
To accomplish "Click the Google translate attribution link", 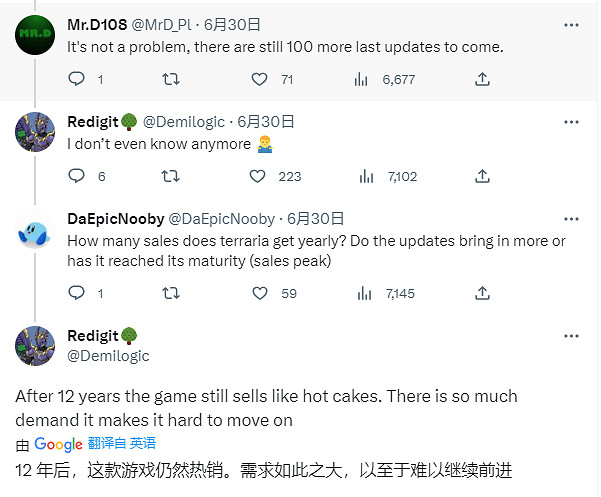I will [x=58, y=443].
